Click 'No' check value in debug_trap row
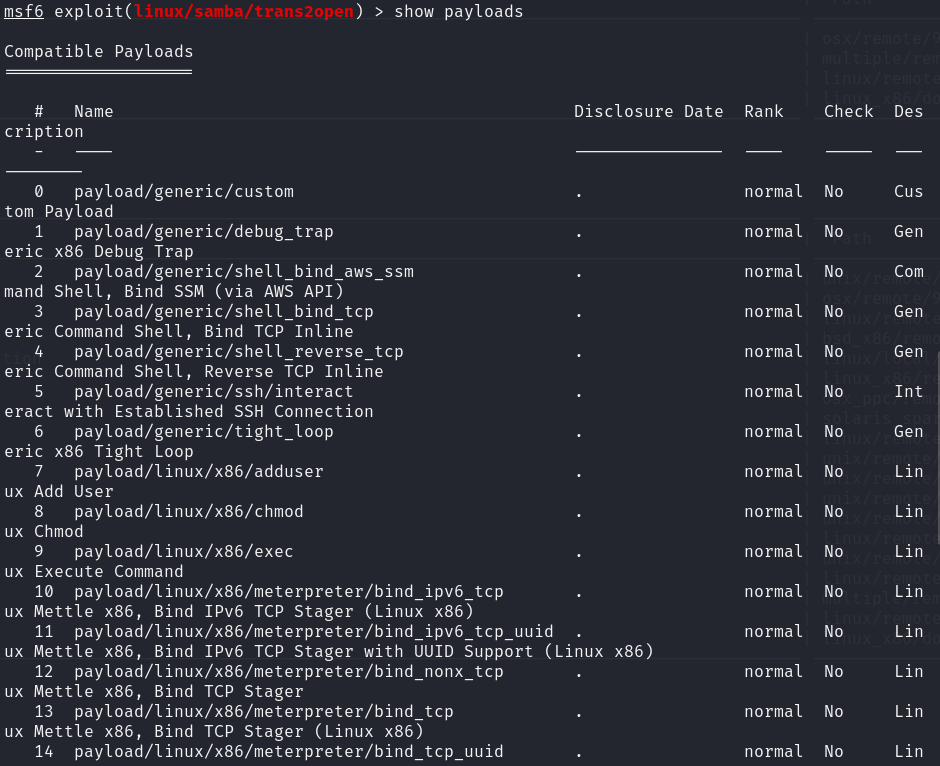Screen dimensions: 940x766 (834, 232)
